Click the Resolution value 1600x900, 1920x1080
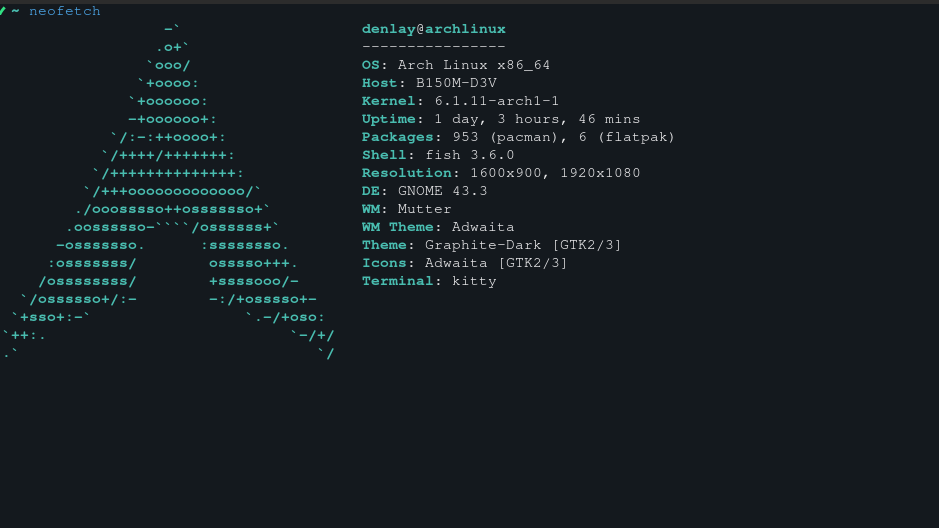 tap(555, 173)
